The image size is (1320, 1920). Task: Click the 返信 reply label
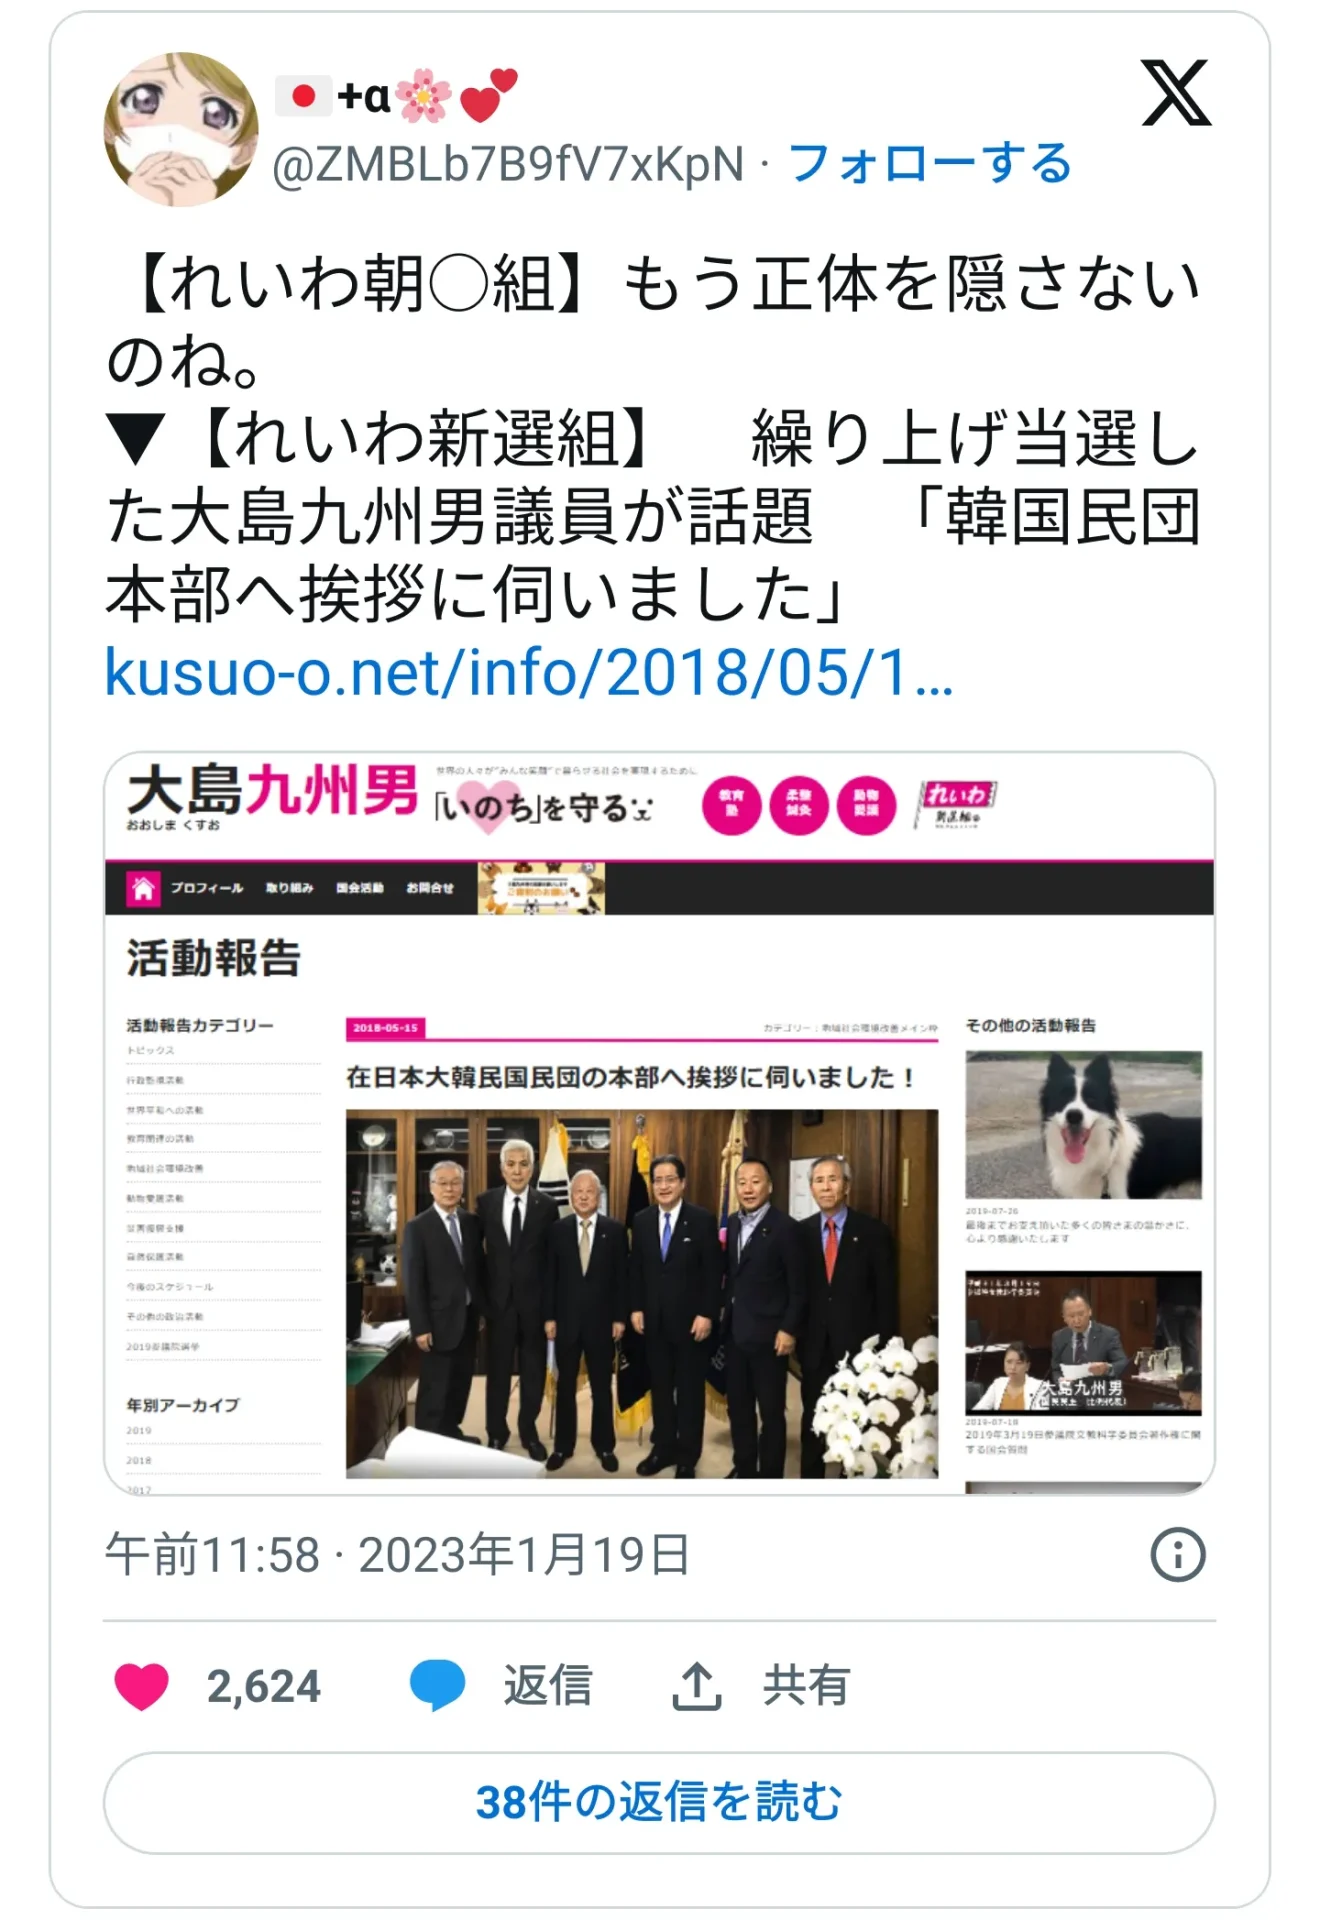click(x=547, y=1686)
